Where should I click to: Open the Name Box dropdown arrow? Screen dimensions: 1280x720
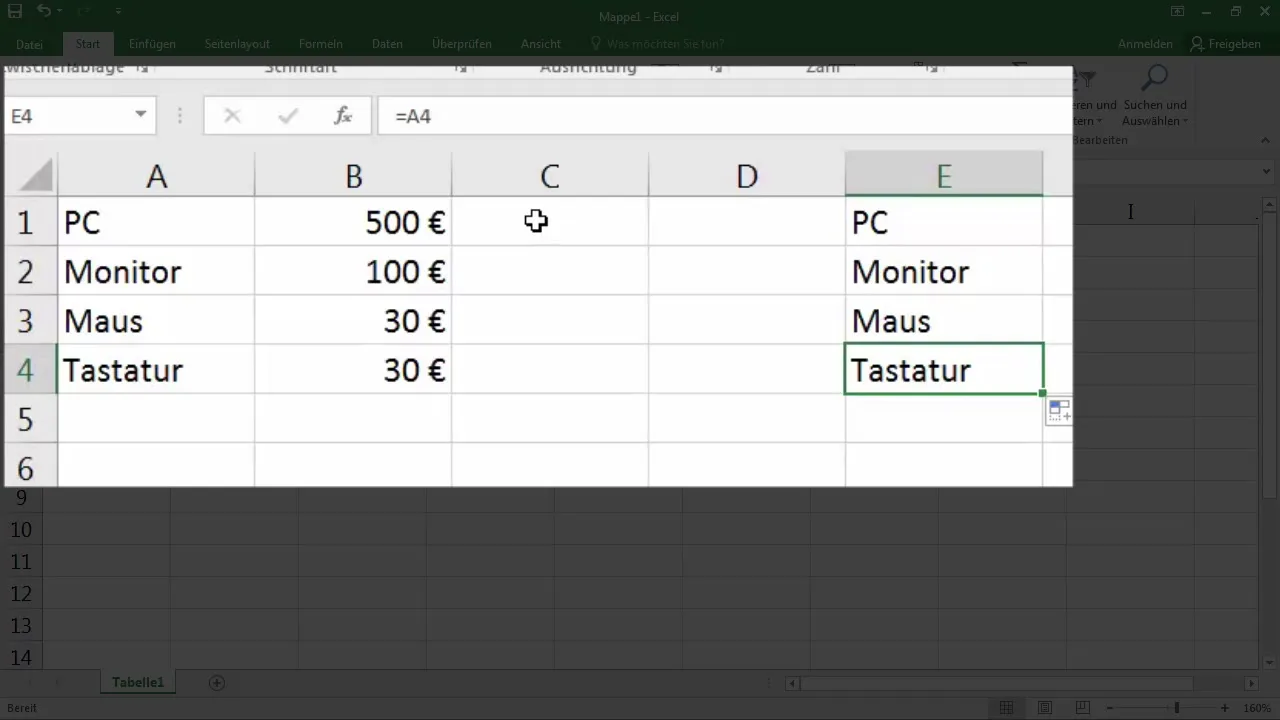[x=141, y=116]
